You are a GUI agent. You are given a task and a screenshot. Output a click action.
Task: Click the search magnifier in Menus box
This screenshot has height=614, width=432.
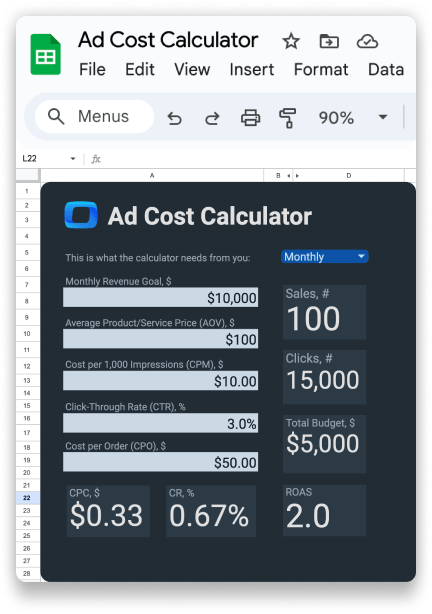pyautogui.click(x=56, y=117)
